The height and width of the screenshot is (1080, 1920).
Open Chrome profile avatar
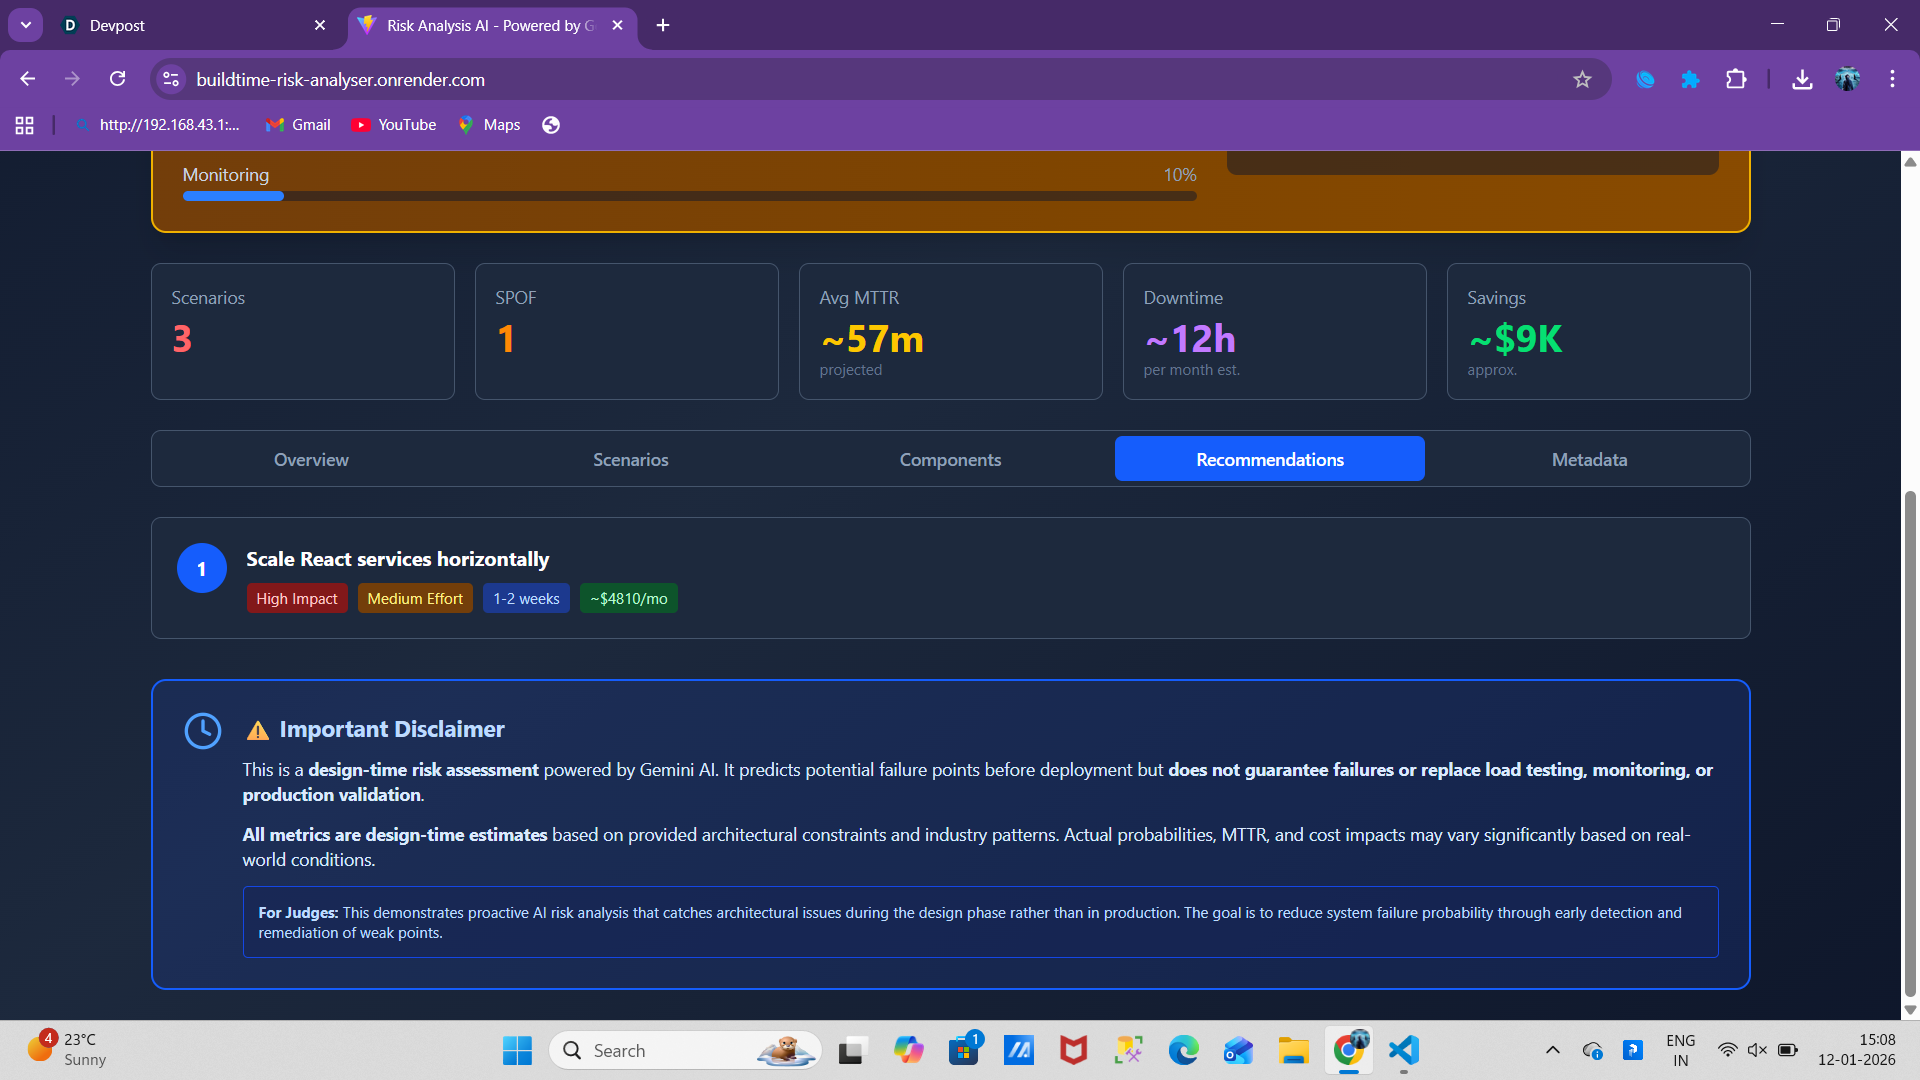[x=1847, y=79]
